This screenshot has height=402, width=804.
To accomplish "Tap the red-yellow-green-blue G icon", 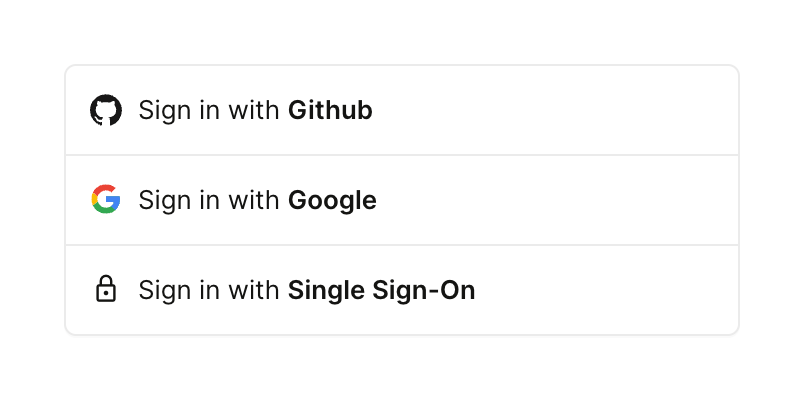I will 105,200.
